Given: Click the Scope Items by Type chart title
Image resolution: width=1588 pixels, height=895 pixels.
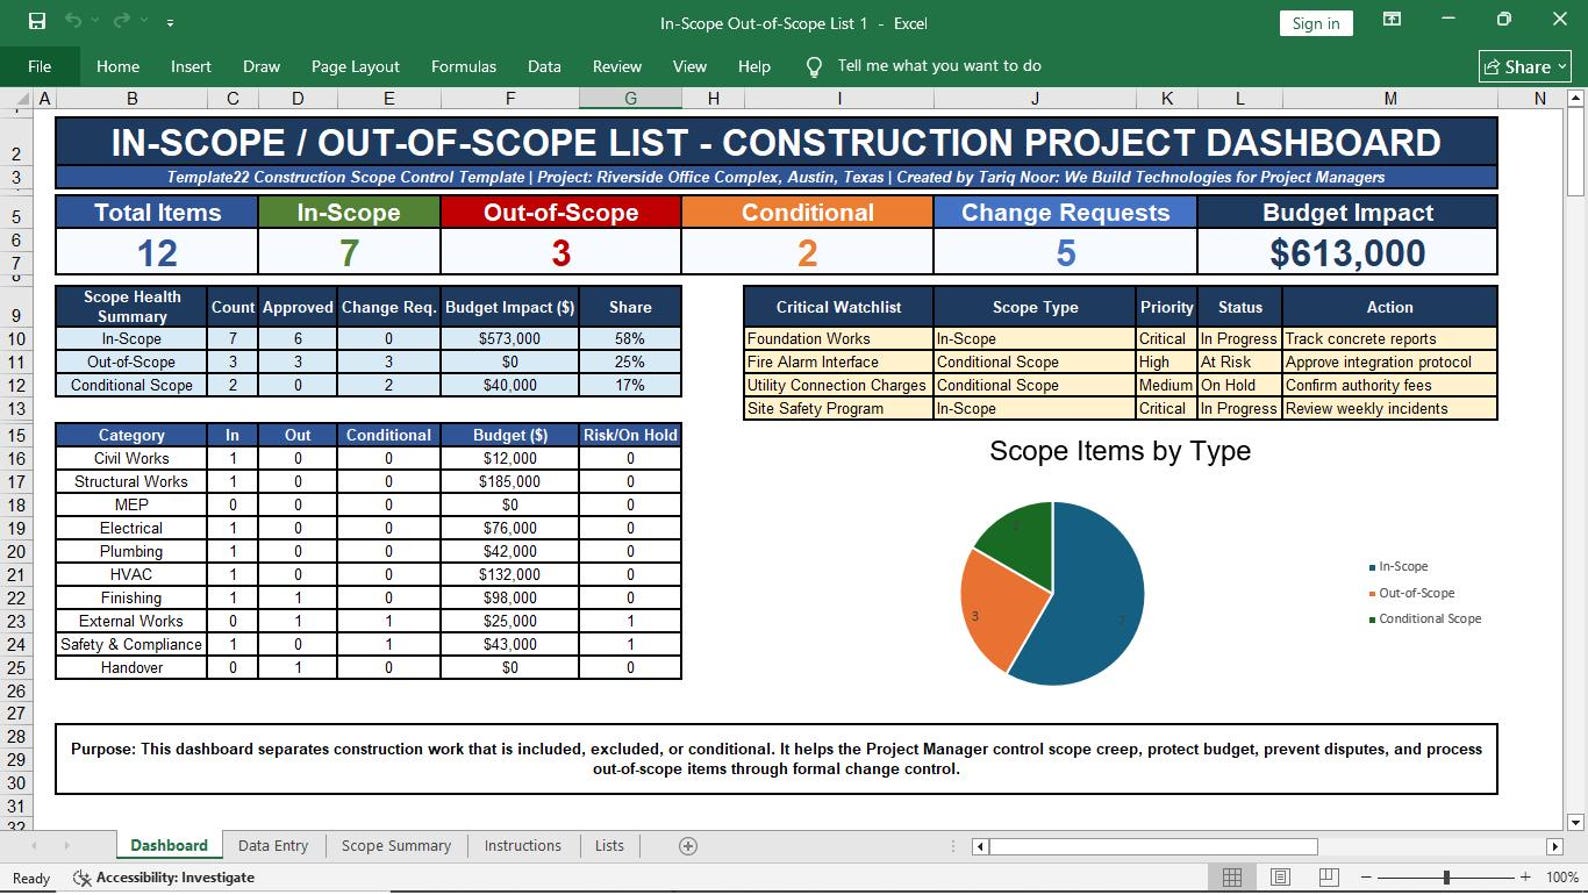Looking at the screenshot, I should 1120,451.
